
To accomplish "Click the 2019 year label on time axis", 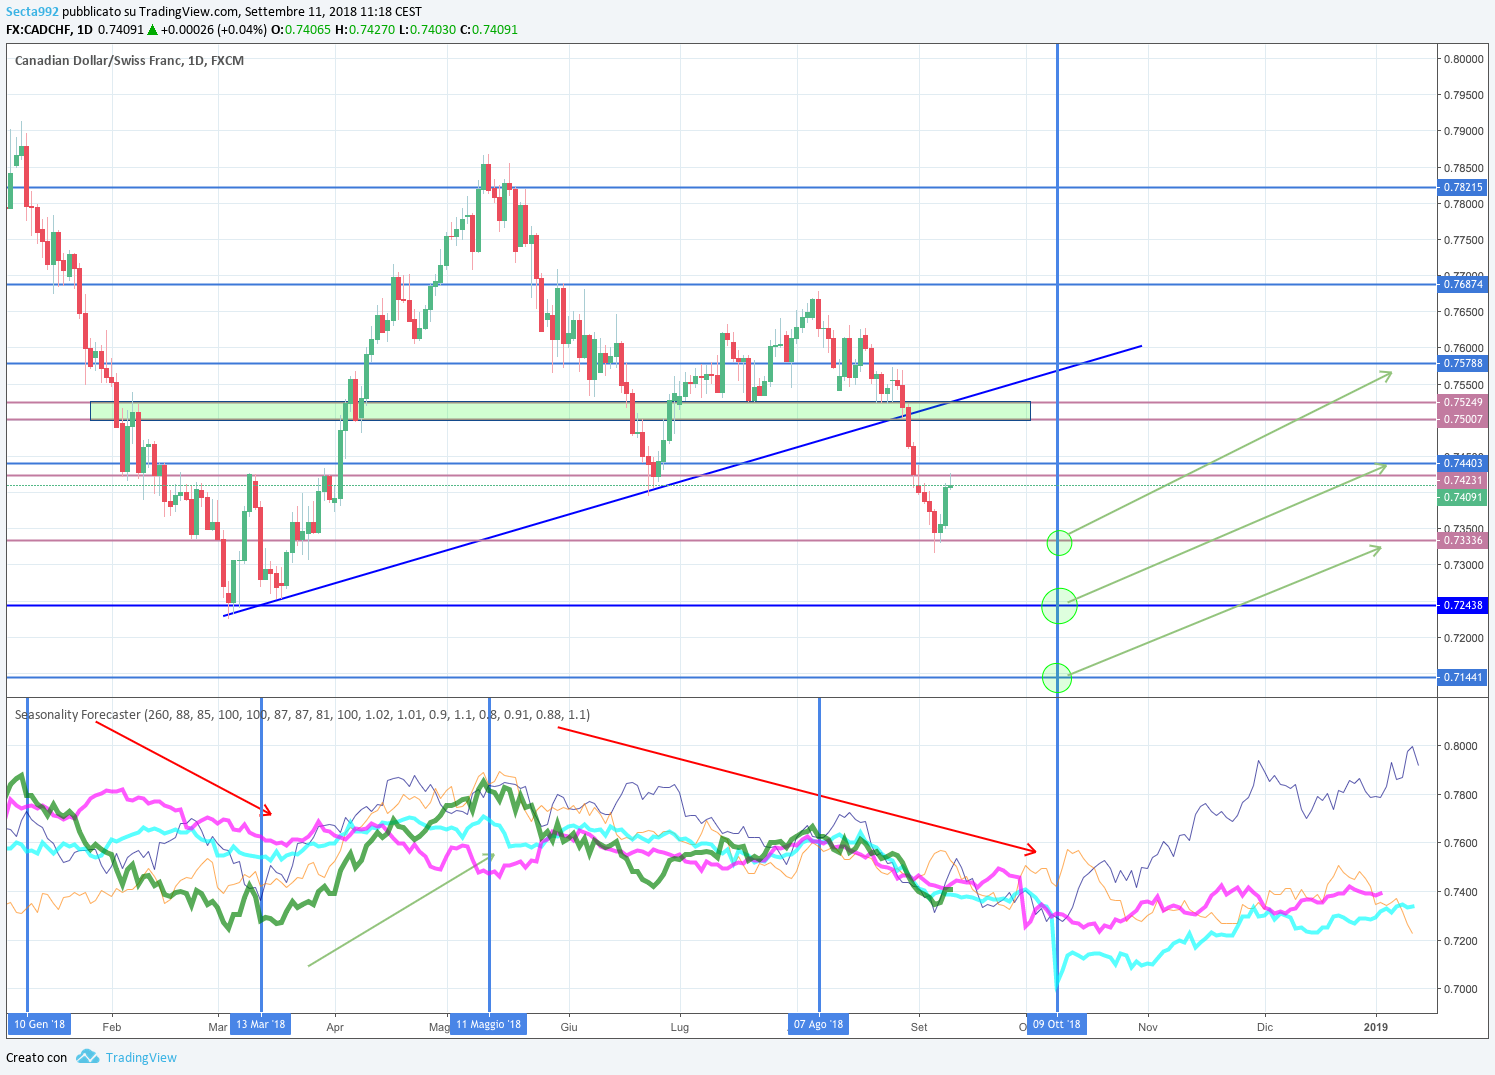I will point(1376,1027).
